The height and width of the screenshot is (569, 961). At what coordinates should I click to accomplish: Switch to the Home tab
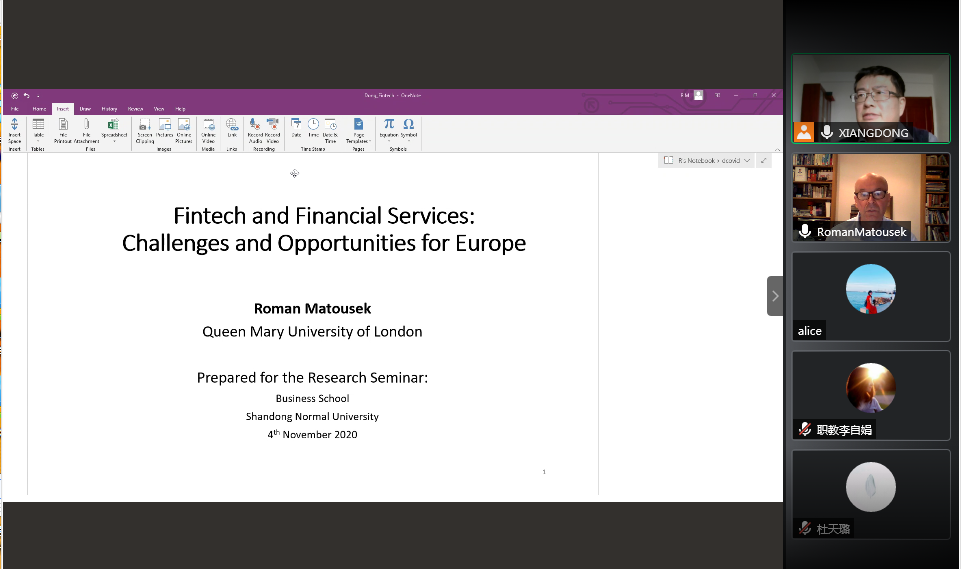tap(39, 108)
